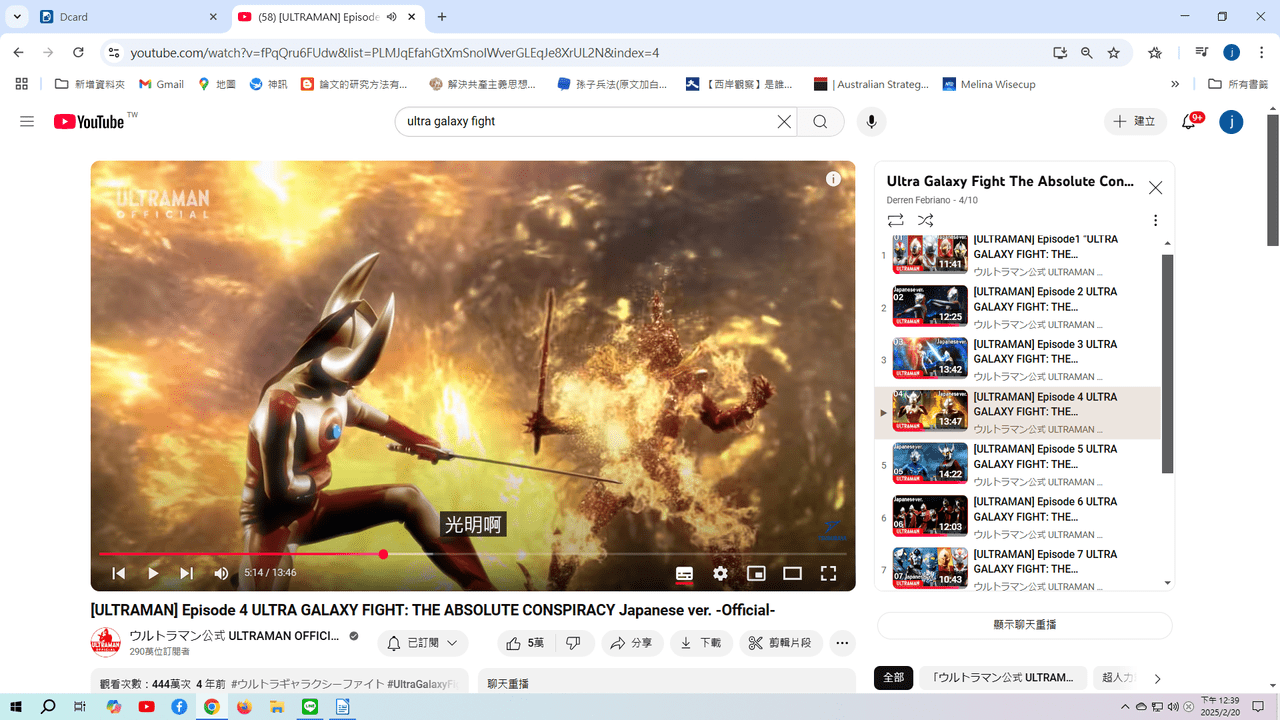
Task: Open the playlist three-dot options menu
Action: 1155,220
